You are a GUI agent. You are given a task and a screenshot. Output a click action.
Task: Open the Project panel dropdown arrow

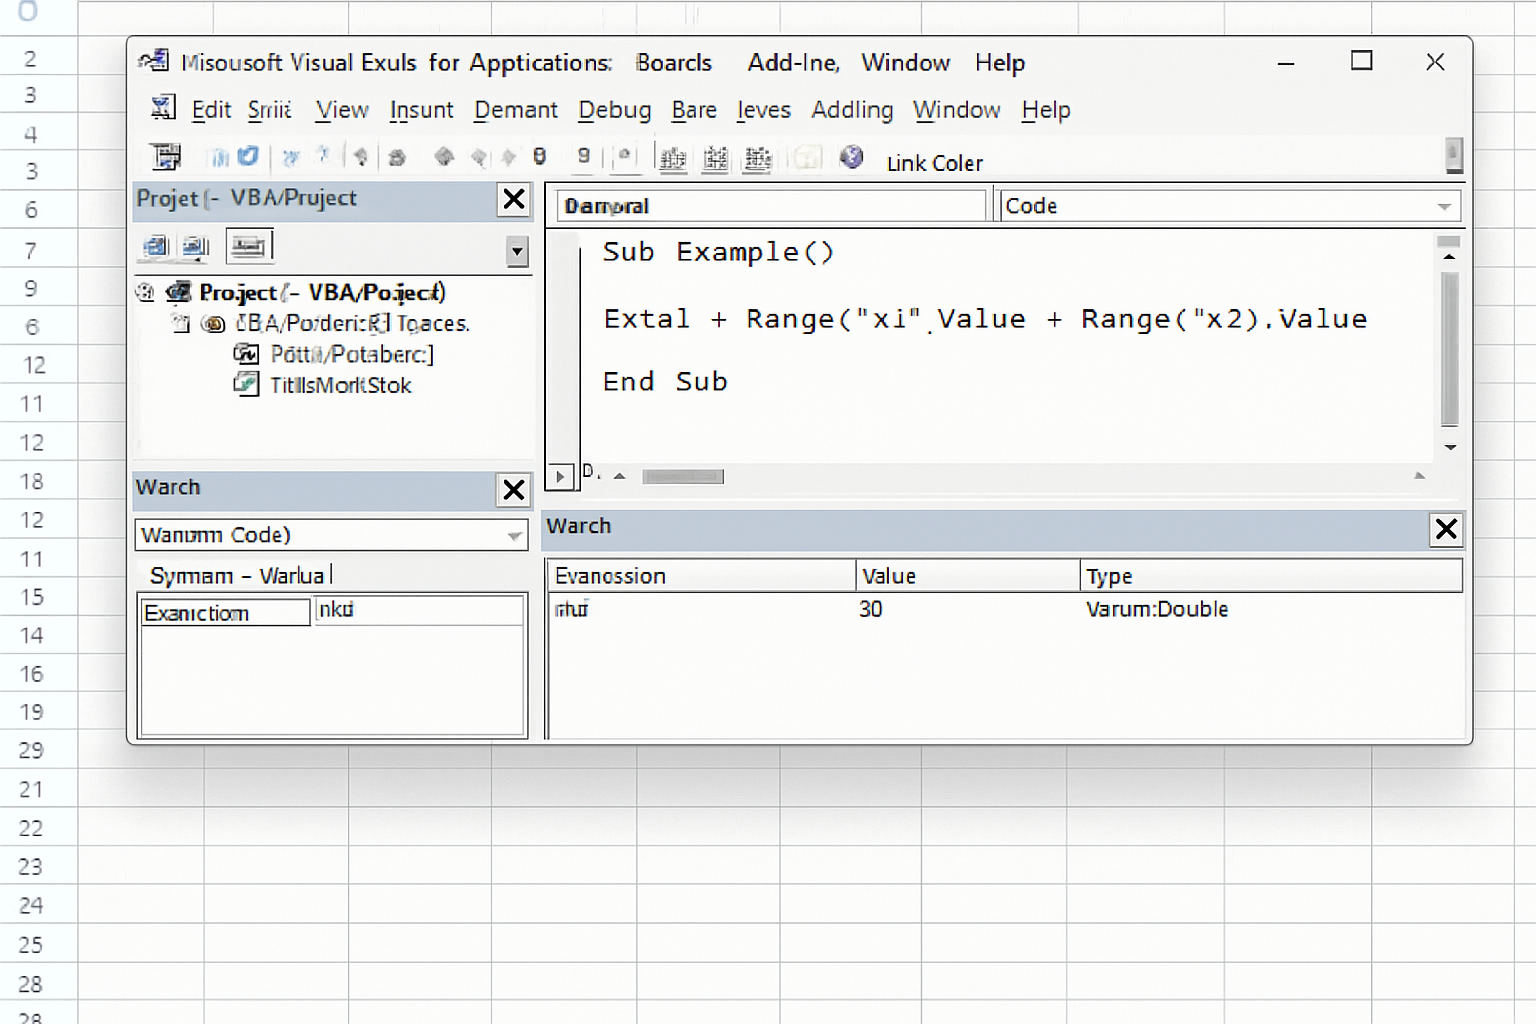click(x=517, y=250)
